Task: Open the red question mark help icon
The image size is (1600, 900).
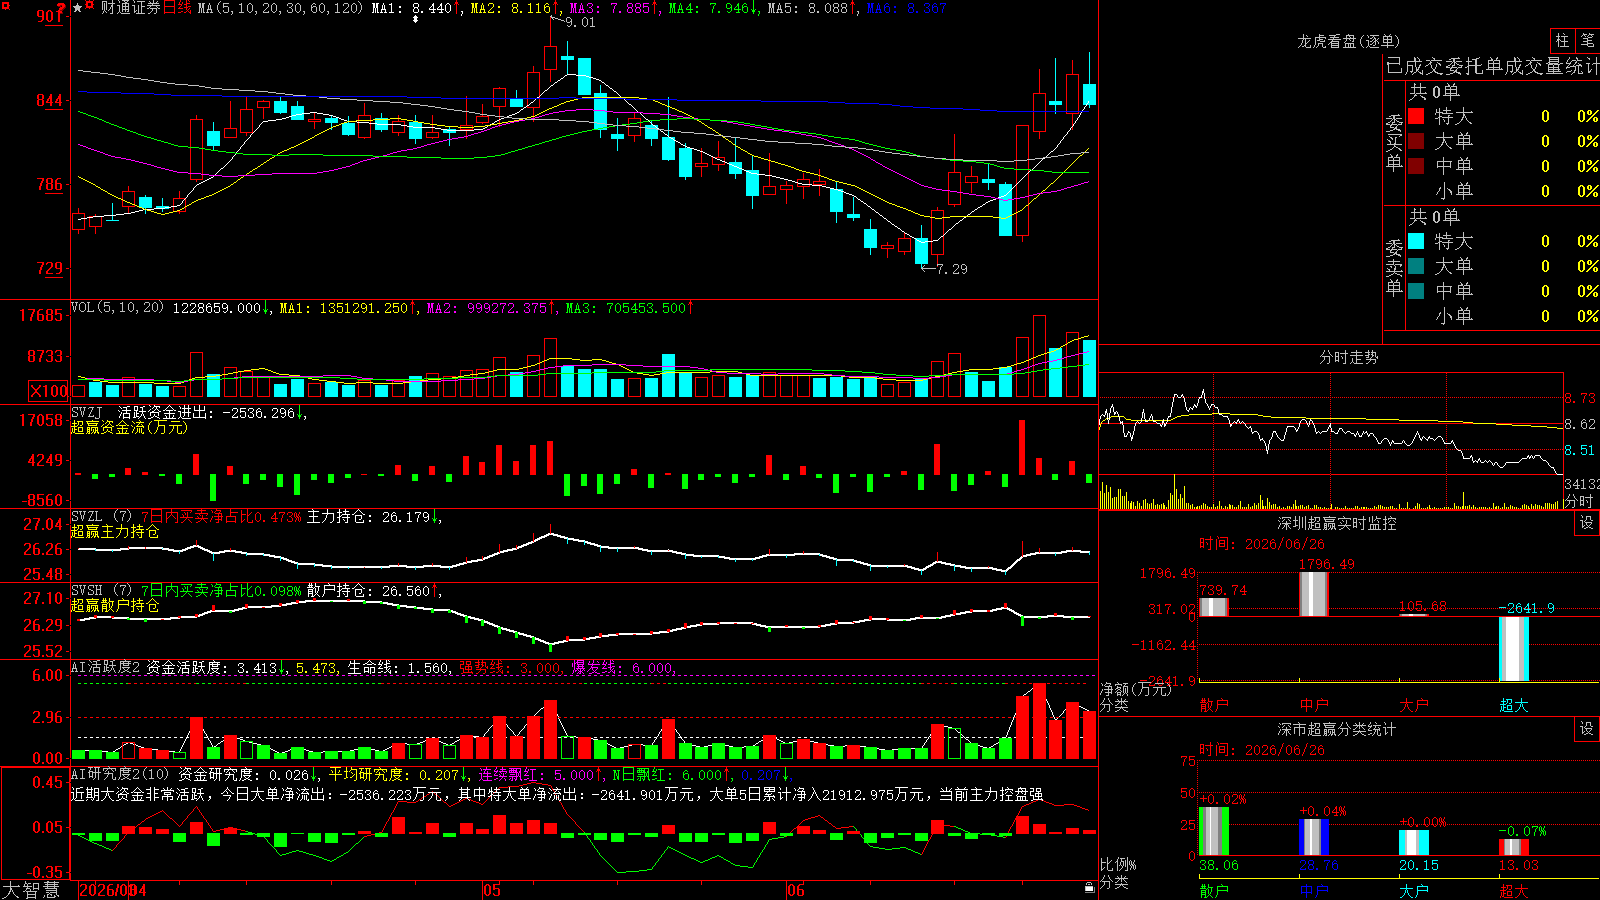Action: click(61, 9)
